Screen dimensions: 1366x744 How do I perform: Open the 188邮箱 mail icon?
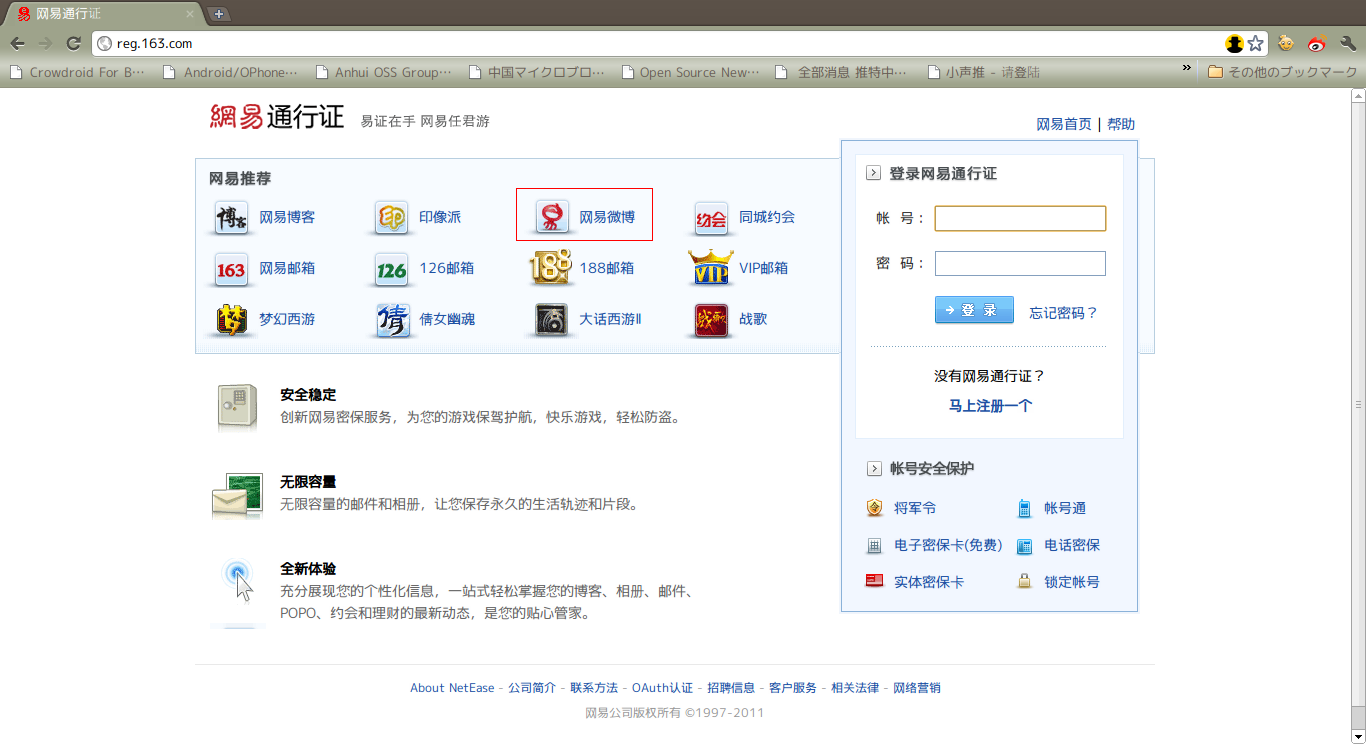click(551, 267)
